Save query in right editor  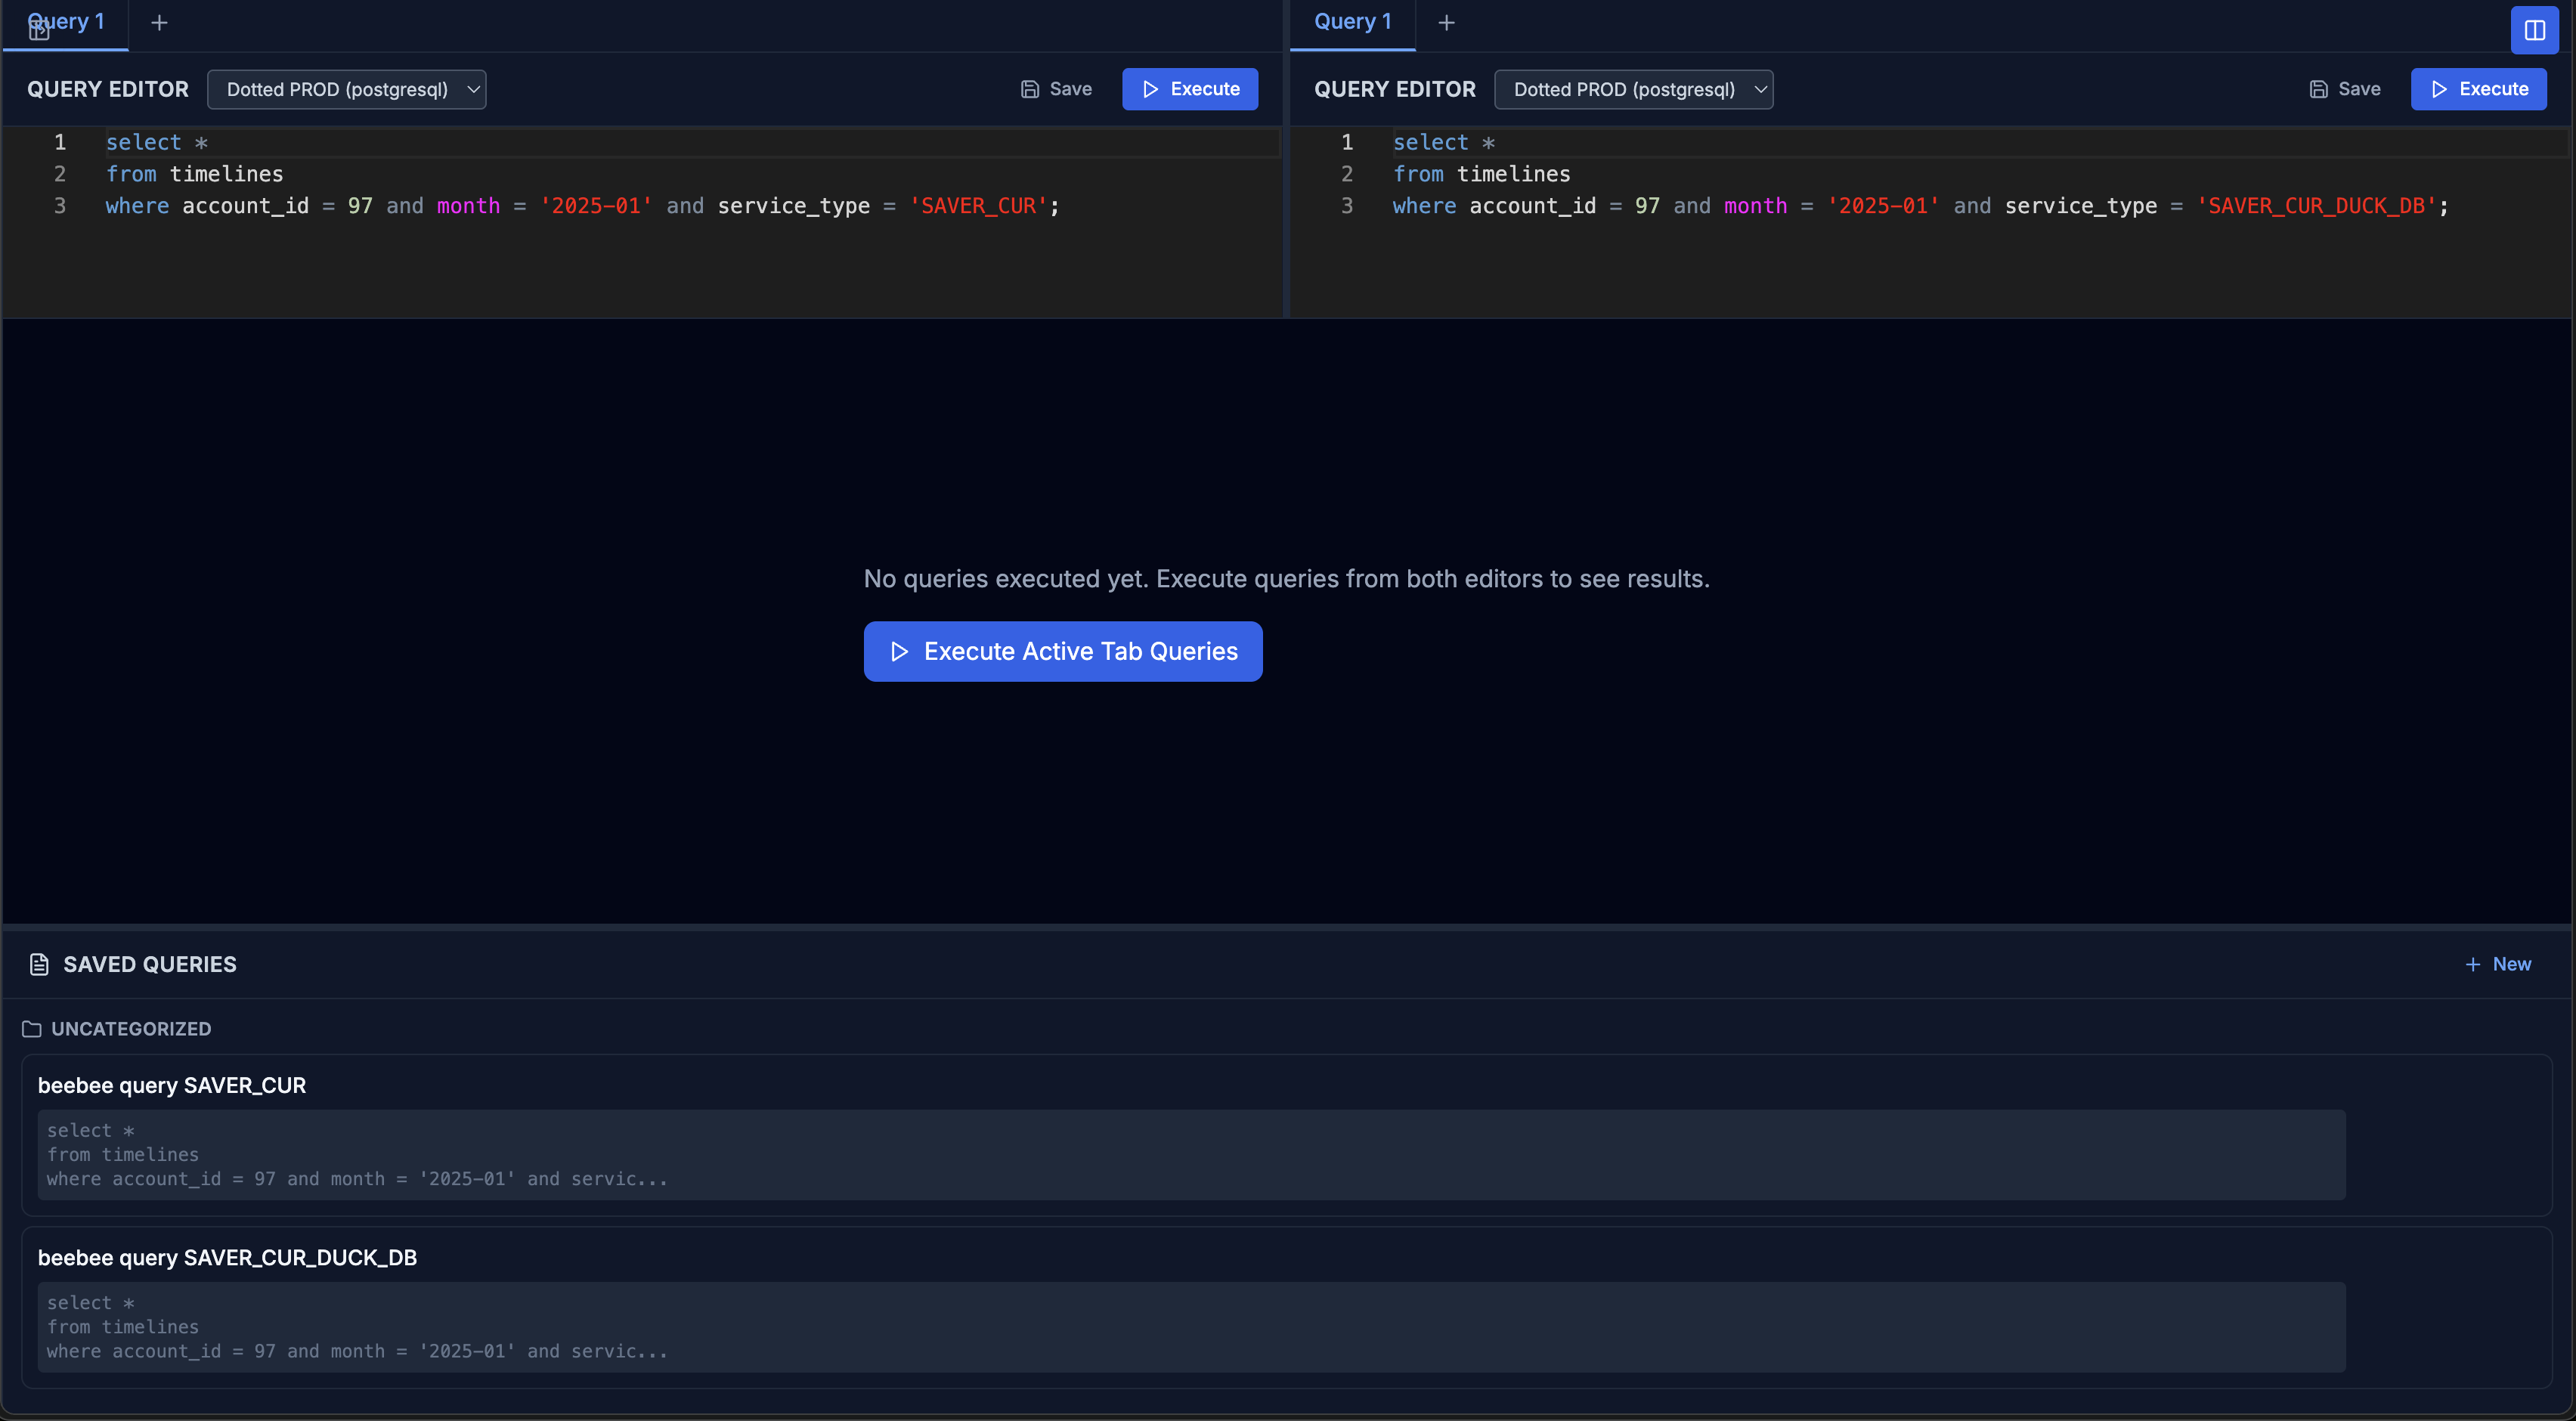pos(2345,89)
